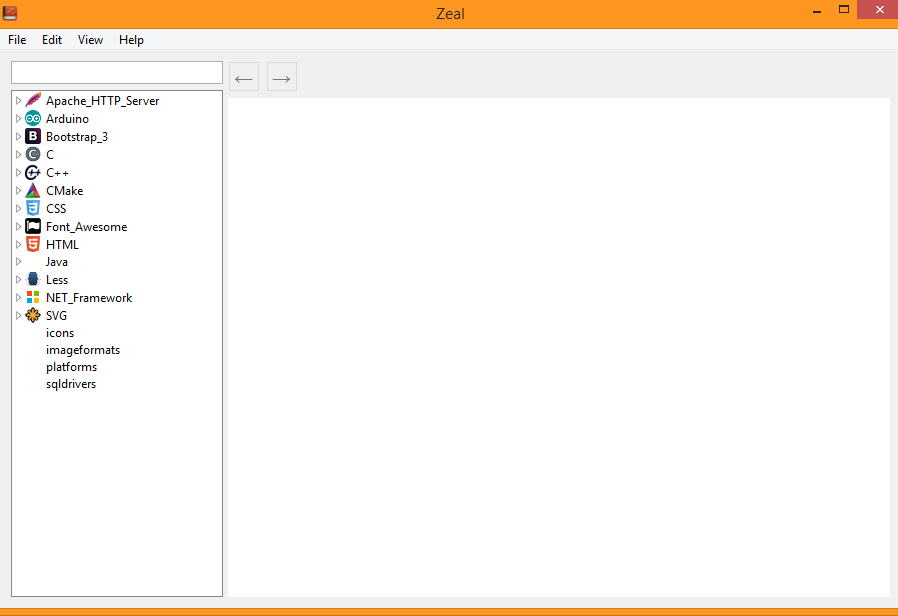
Task: Select the Apache_HTTP_Server label
Action: coord(103,101)
